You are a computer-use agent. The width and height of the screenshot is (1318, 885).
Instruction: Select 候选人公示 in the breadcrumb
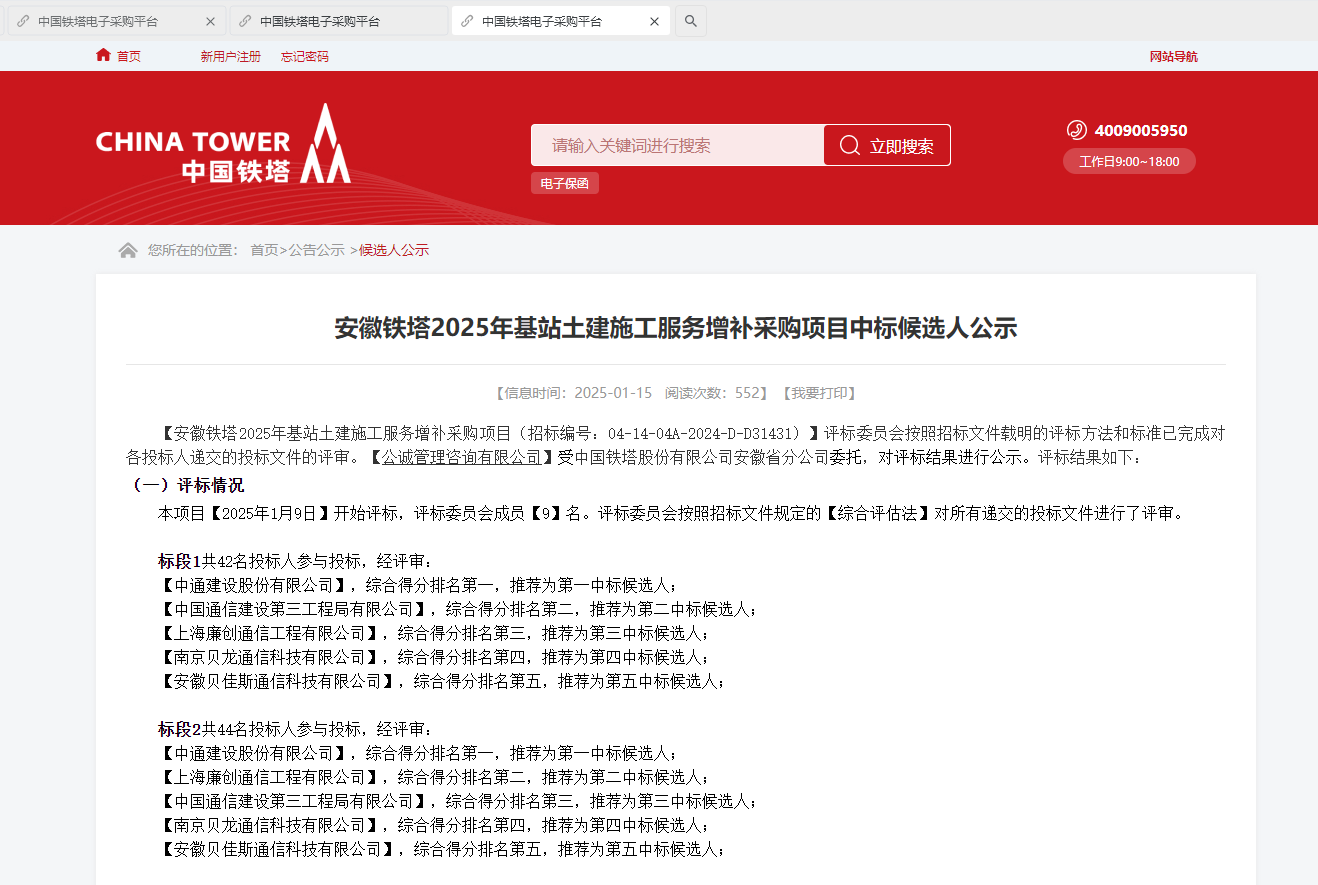(x=394, y=250)
